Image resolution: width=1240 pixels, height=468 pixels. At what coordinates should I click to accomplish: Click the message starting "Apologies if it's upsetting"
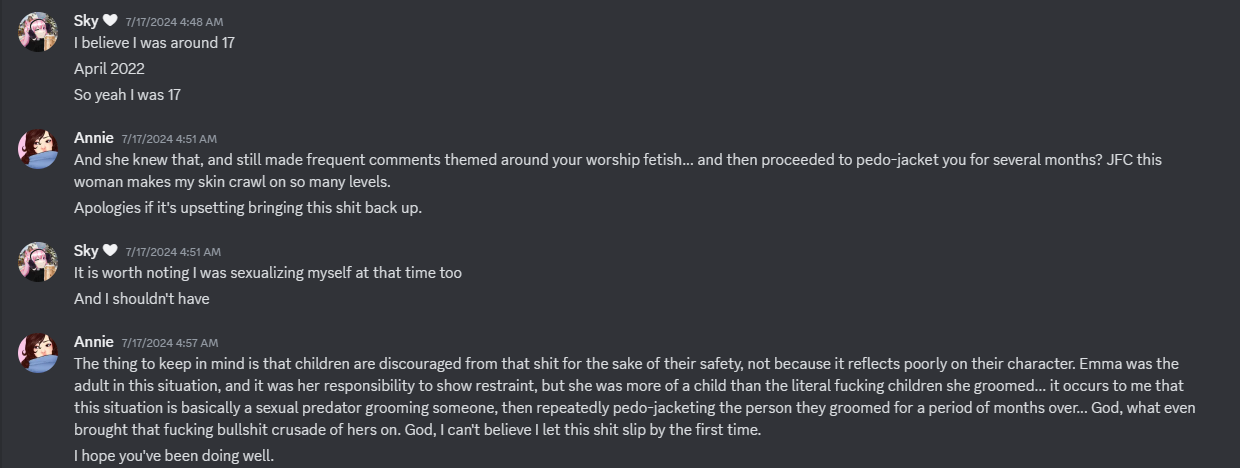click(248, 208)
